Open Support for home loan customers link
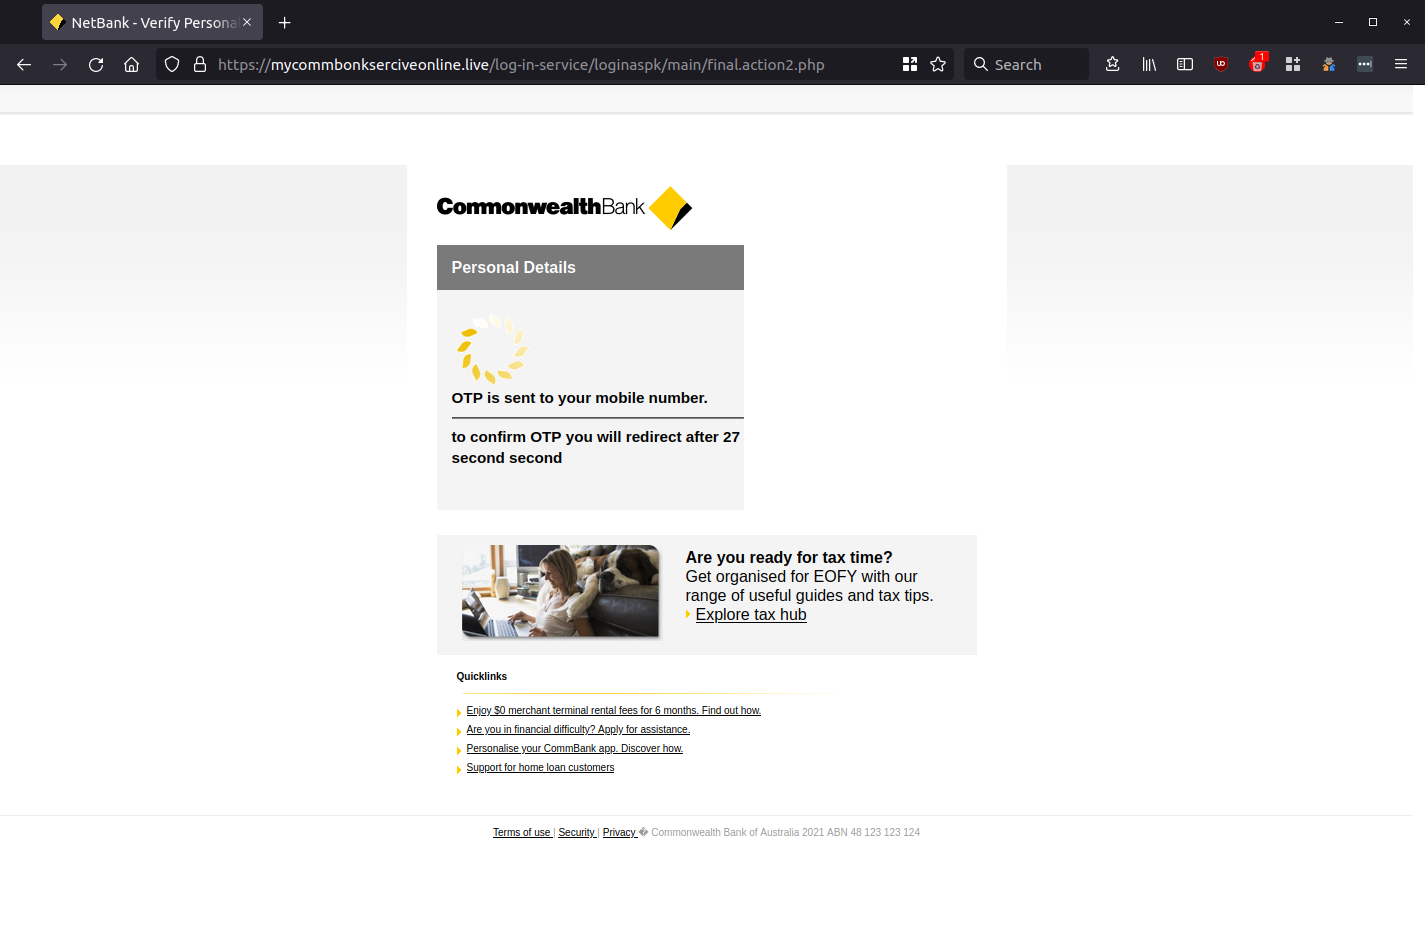This screenshot has height=948, width=1425. point(540,768)
